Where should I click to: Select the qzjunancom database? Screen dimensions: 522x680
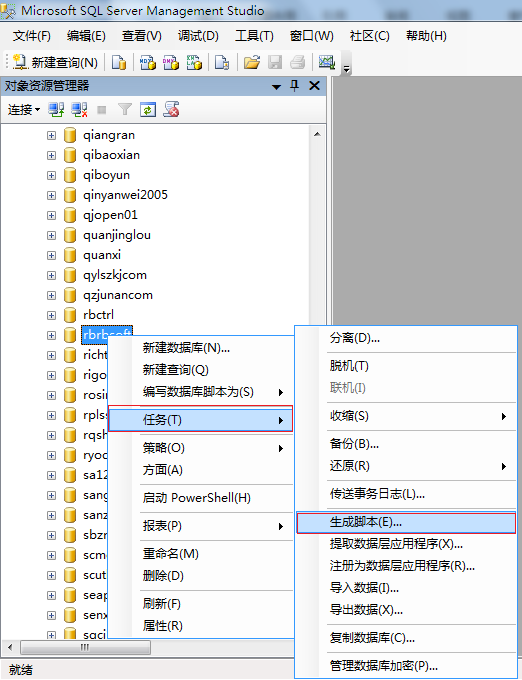pos(118,295)
